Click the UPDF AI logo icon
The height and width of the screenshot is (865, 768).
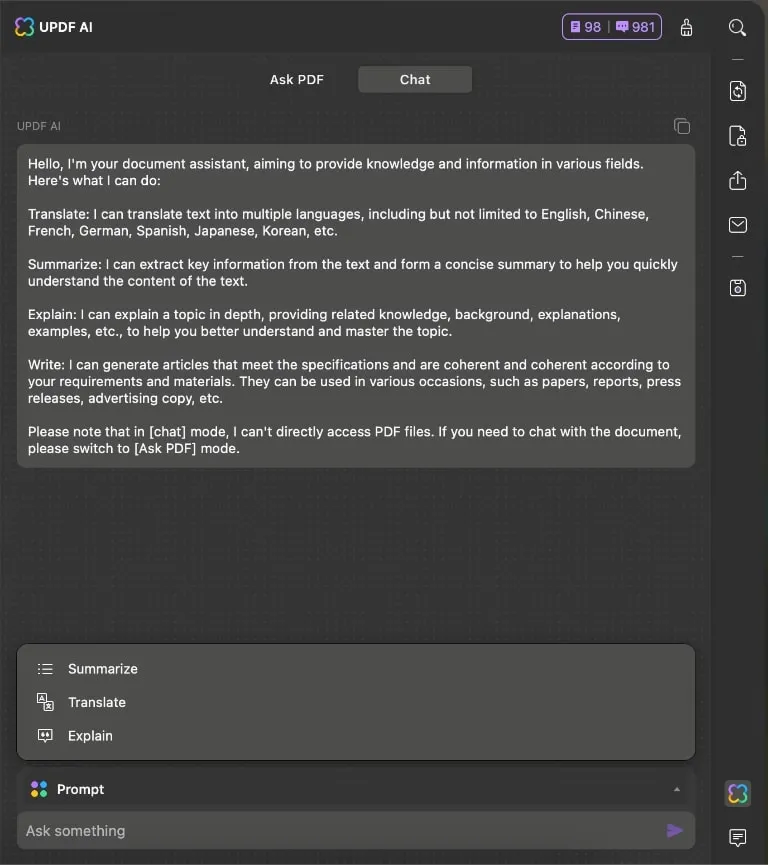tap(24, 26)
